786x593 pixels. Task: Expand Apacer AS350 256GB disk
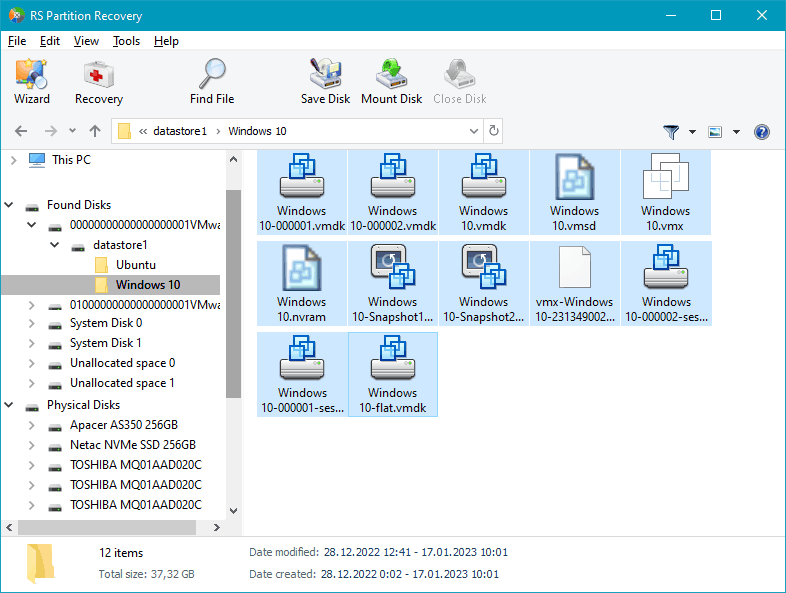point(32,425)
